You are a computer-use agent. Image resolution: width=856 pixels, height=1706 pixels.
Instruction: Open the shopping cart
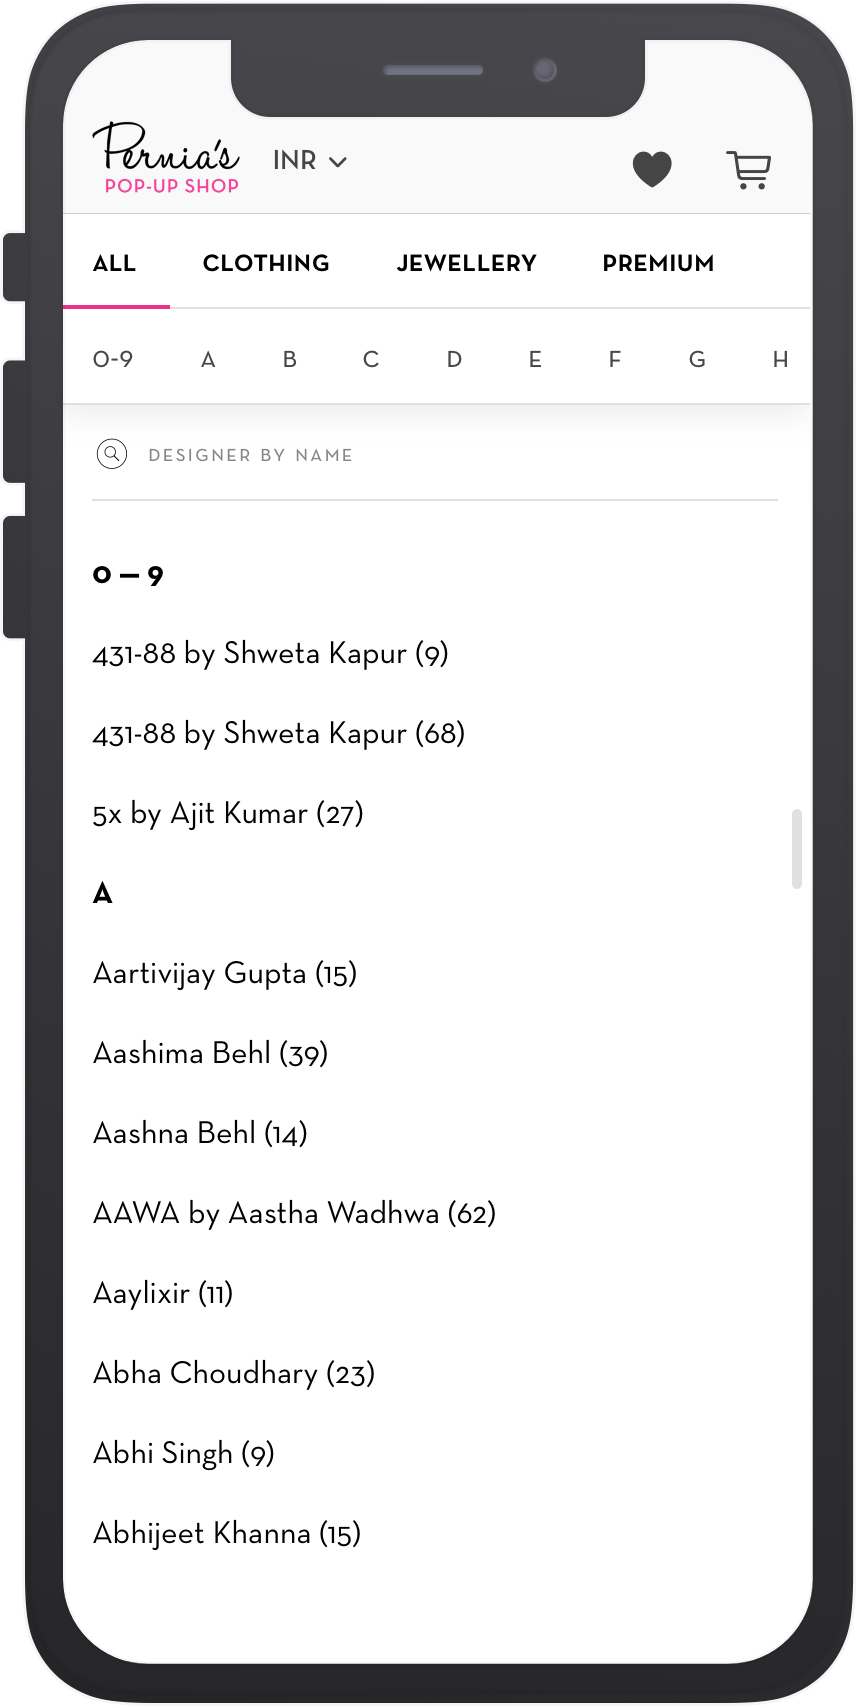(x=748, y=170)
